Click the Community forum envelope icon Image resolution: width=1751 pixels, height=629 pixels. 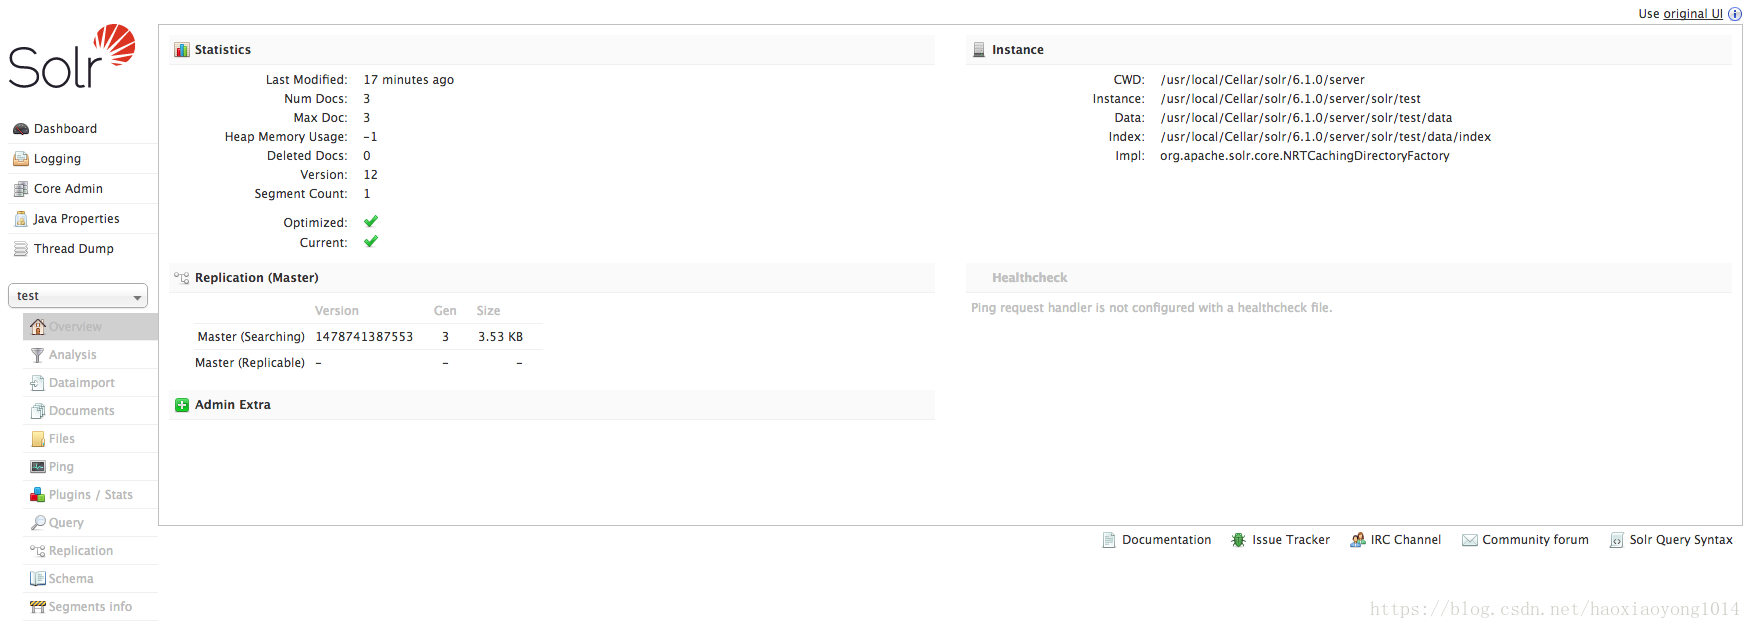tap(1470, 540)
